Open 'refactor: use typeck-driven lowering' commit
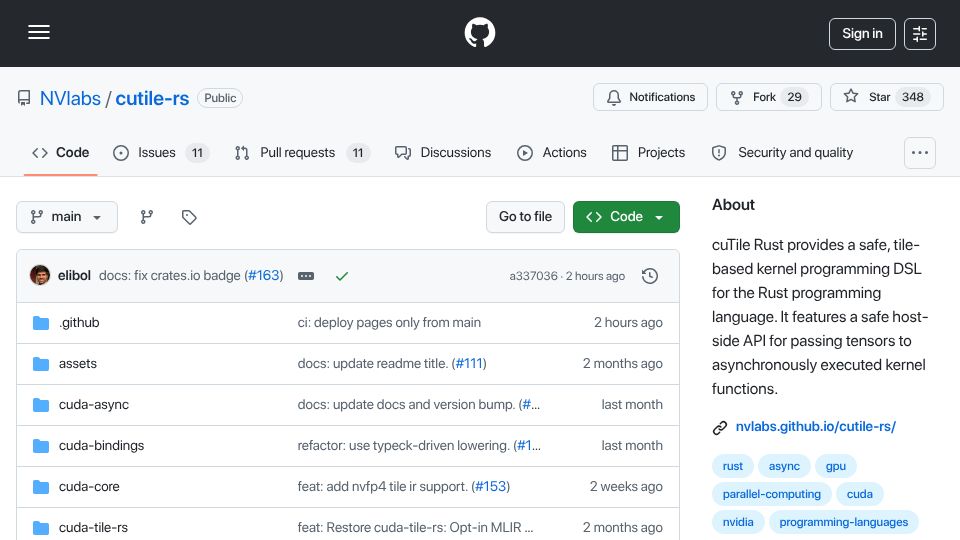This screenshot has width=960, height=540. (403, 446)
